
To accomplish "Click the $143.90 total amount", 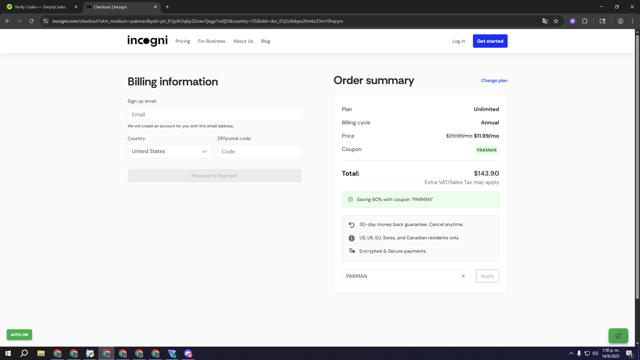I will (486, 173).
